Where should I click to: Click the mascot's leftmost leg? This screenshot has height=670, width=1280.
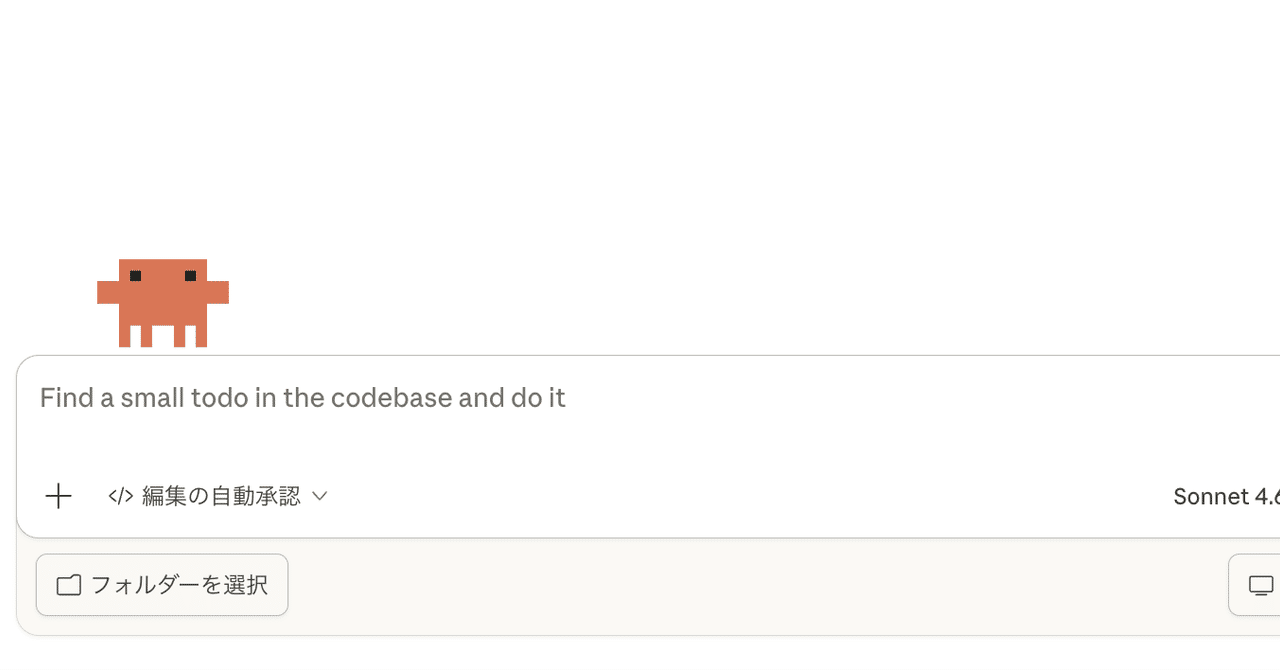124,336
